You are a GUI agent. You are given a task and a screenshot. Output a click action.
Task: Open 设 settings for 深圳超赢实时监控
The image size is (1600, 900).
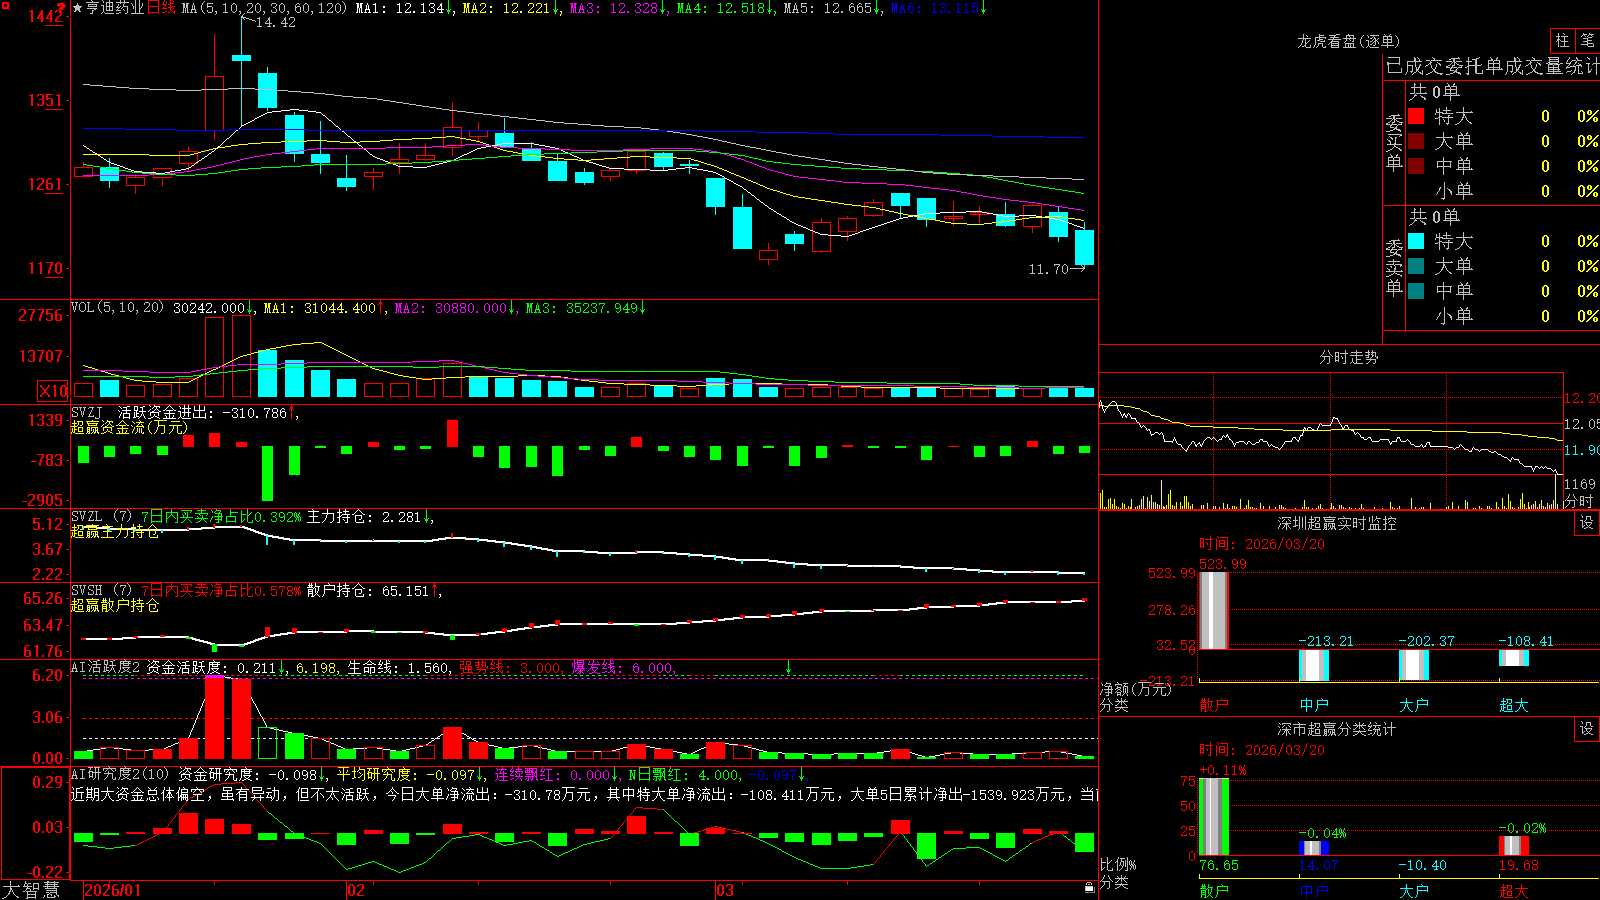click(x=1587, y=523)
